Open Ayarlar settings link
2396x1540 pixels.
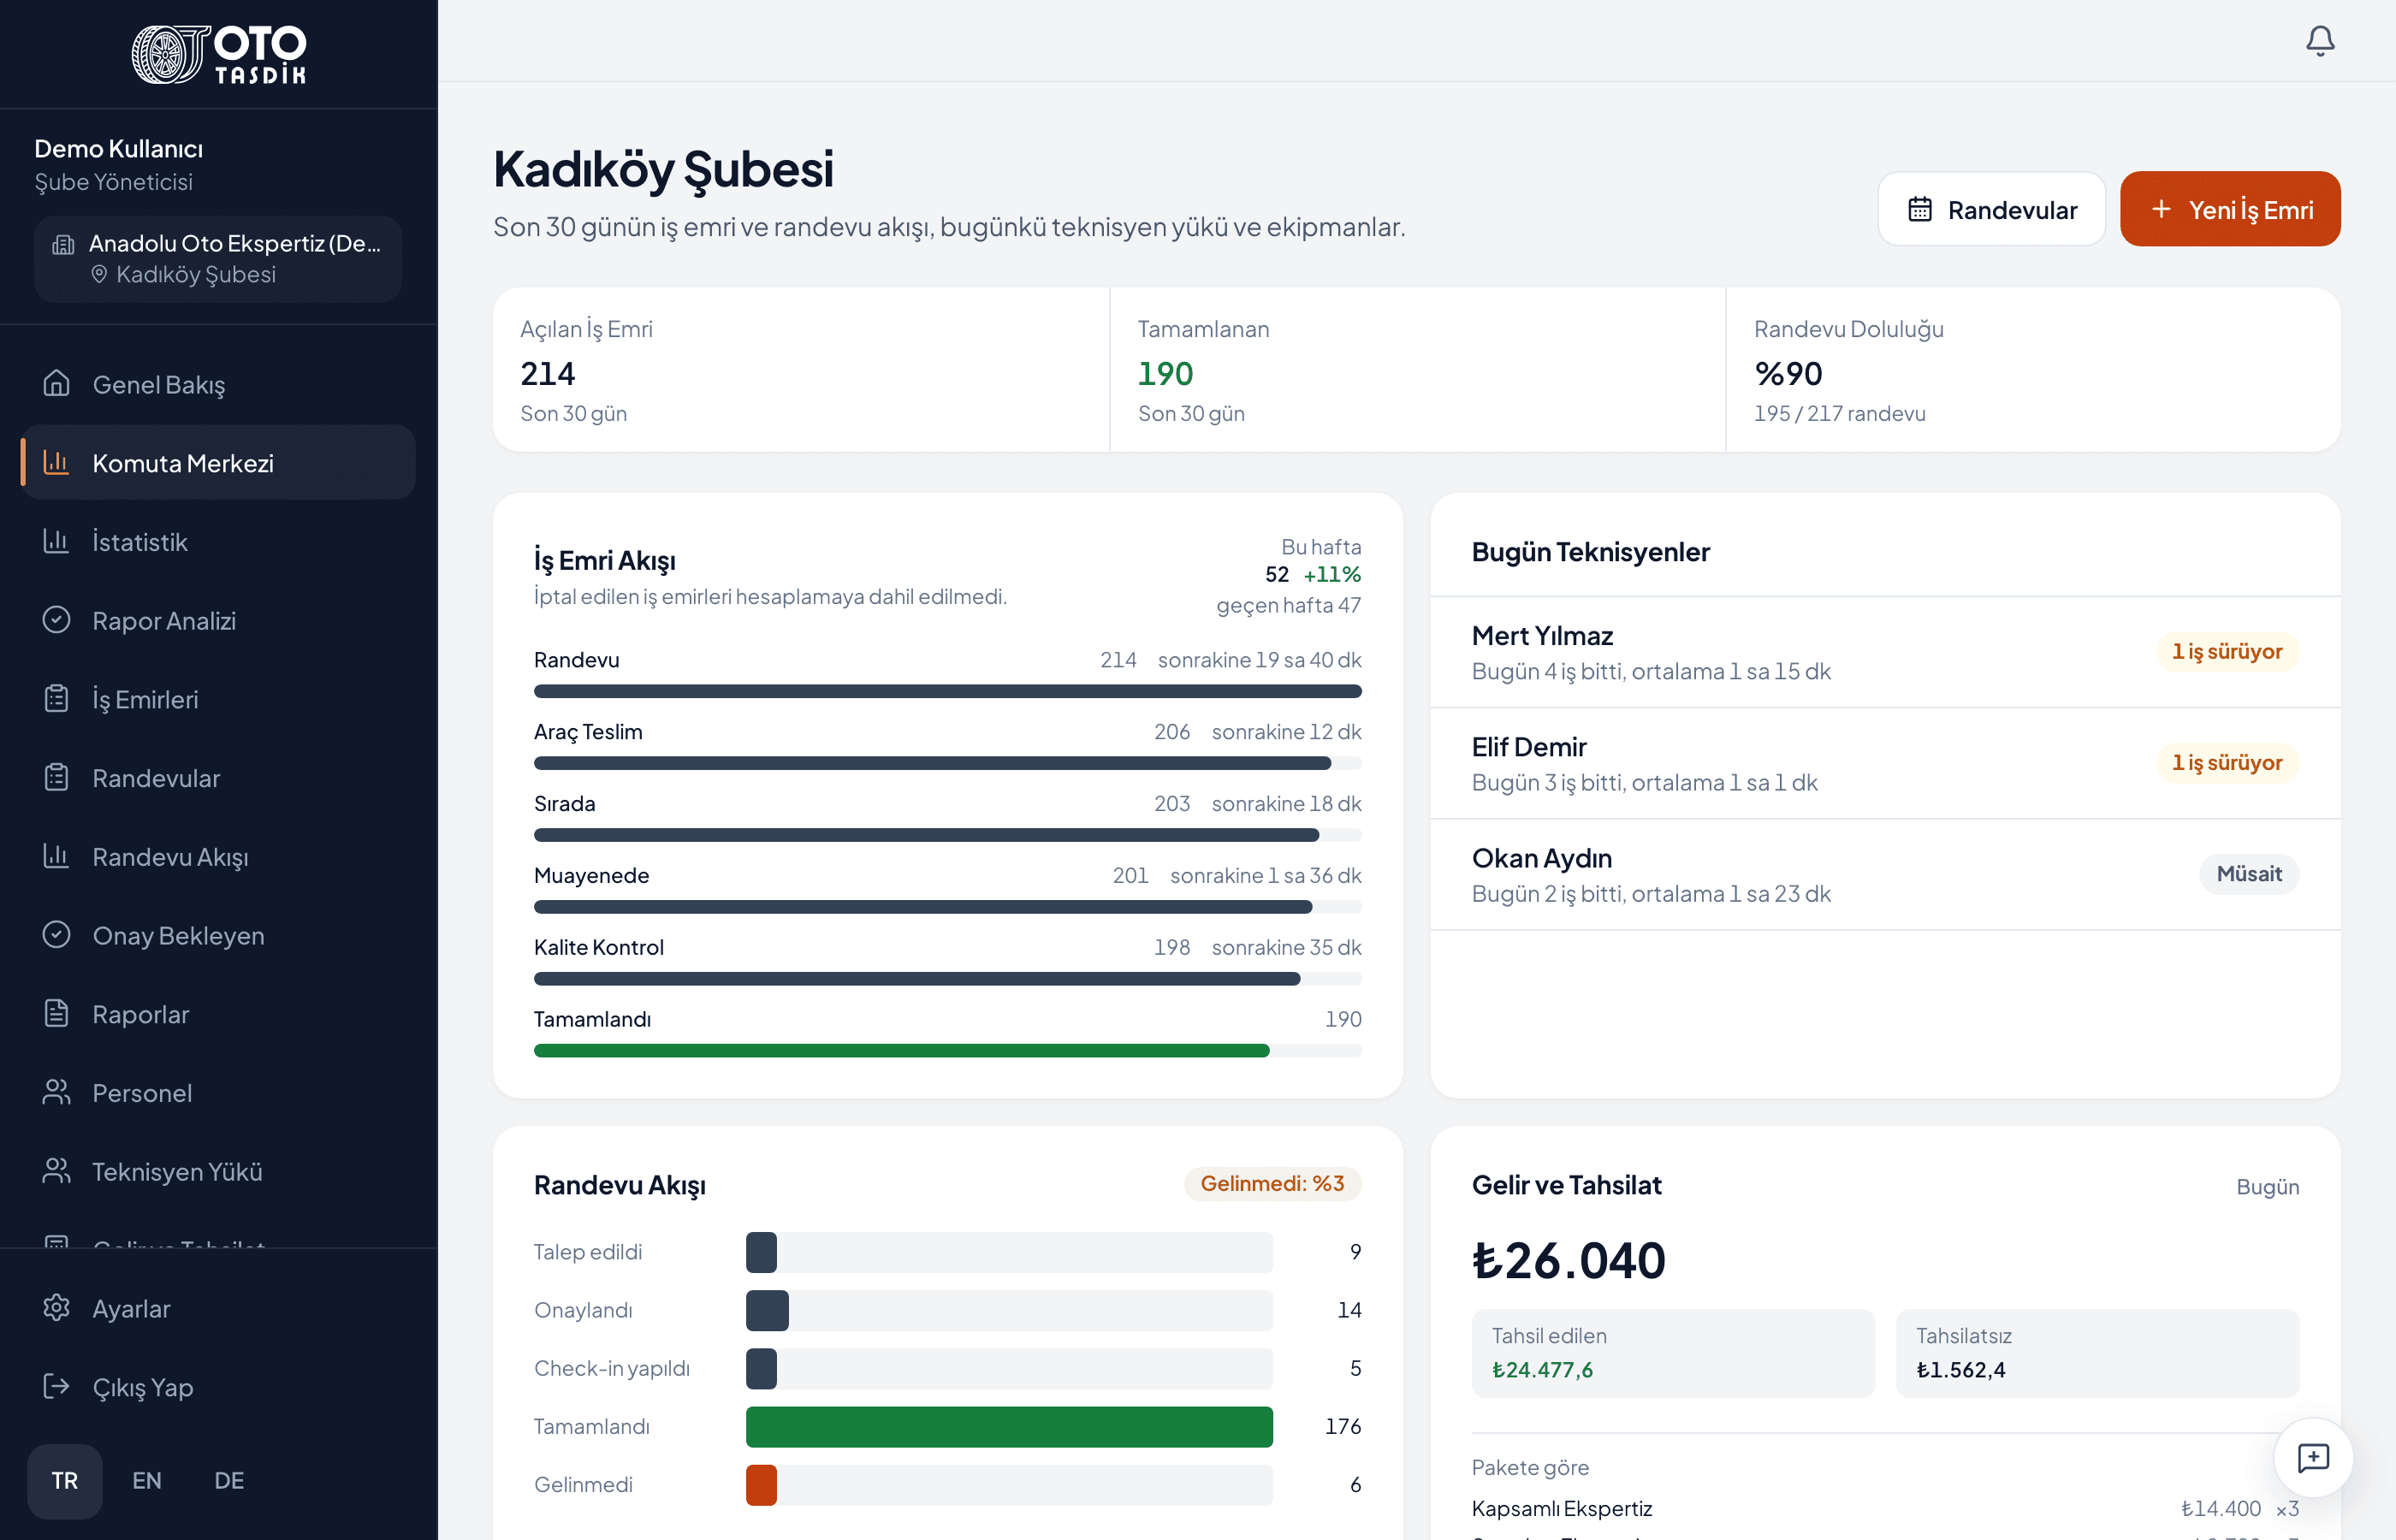click(218, 1308)
